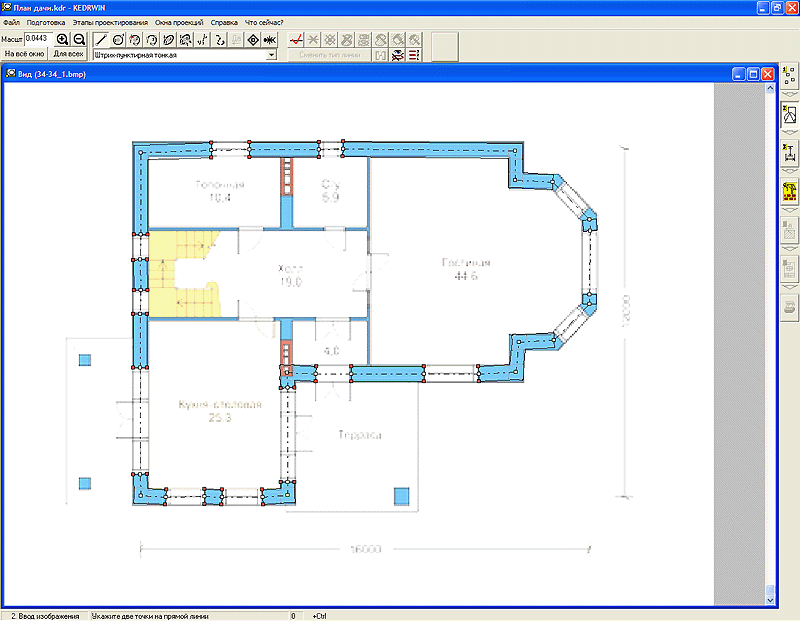
Task: Click the 'Терраса' label on the plan
Action: coord(360,435)
